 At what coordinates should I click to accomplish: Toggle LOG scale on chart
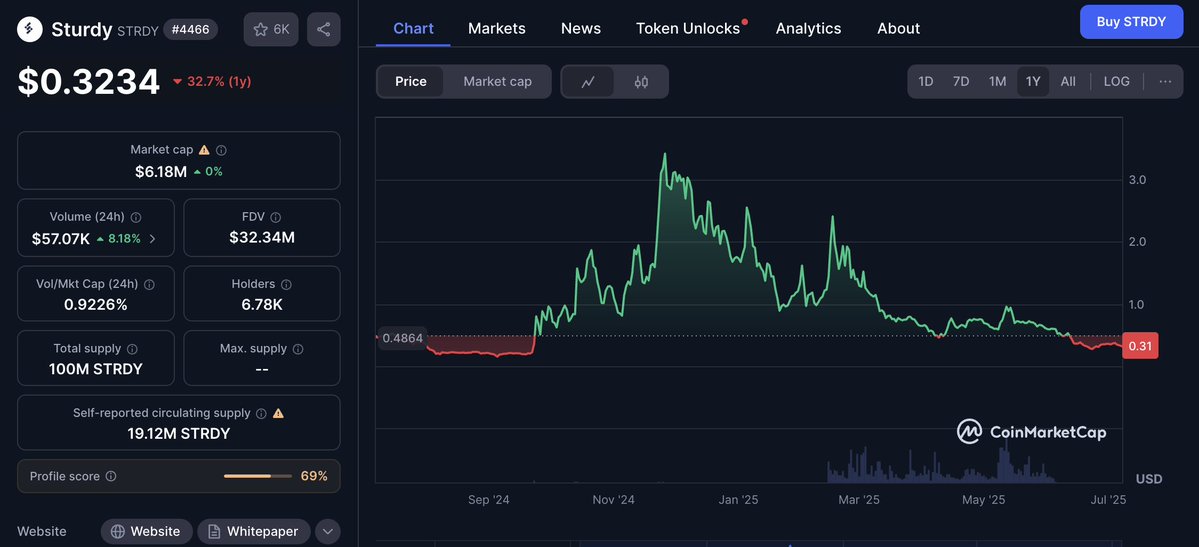point(1116,81)
